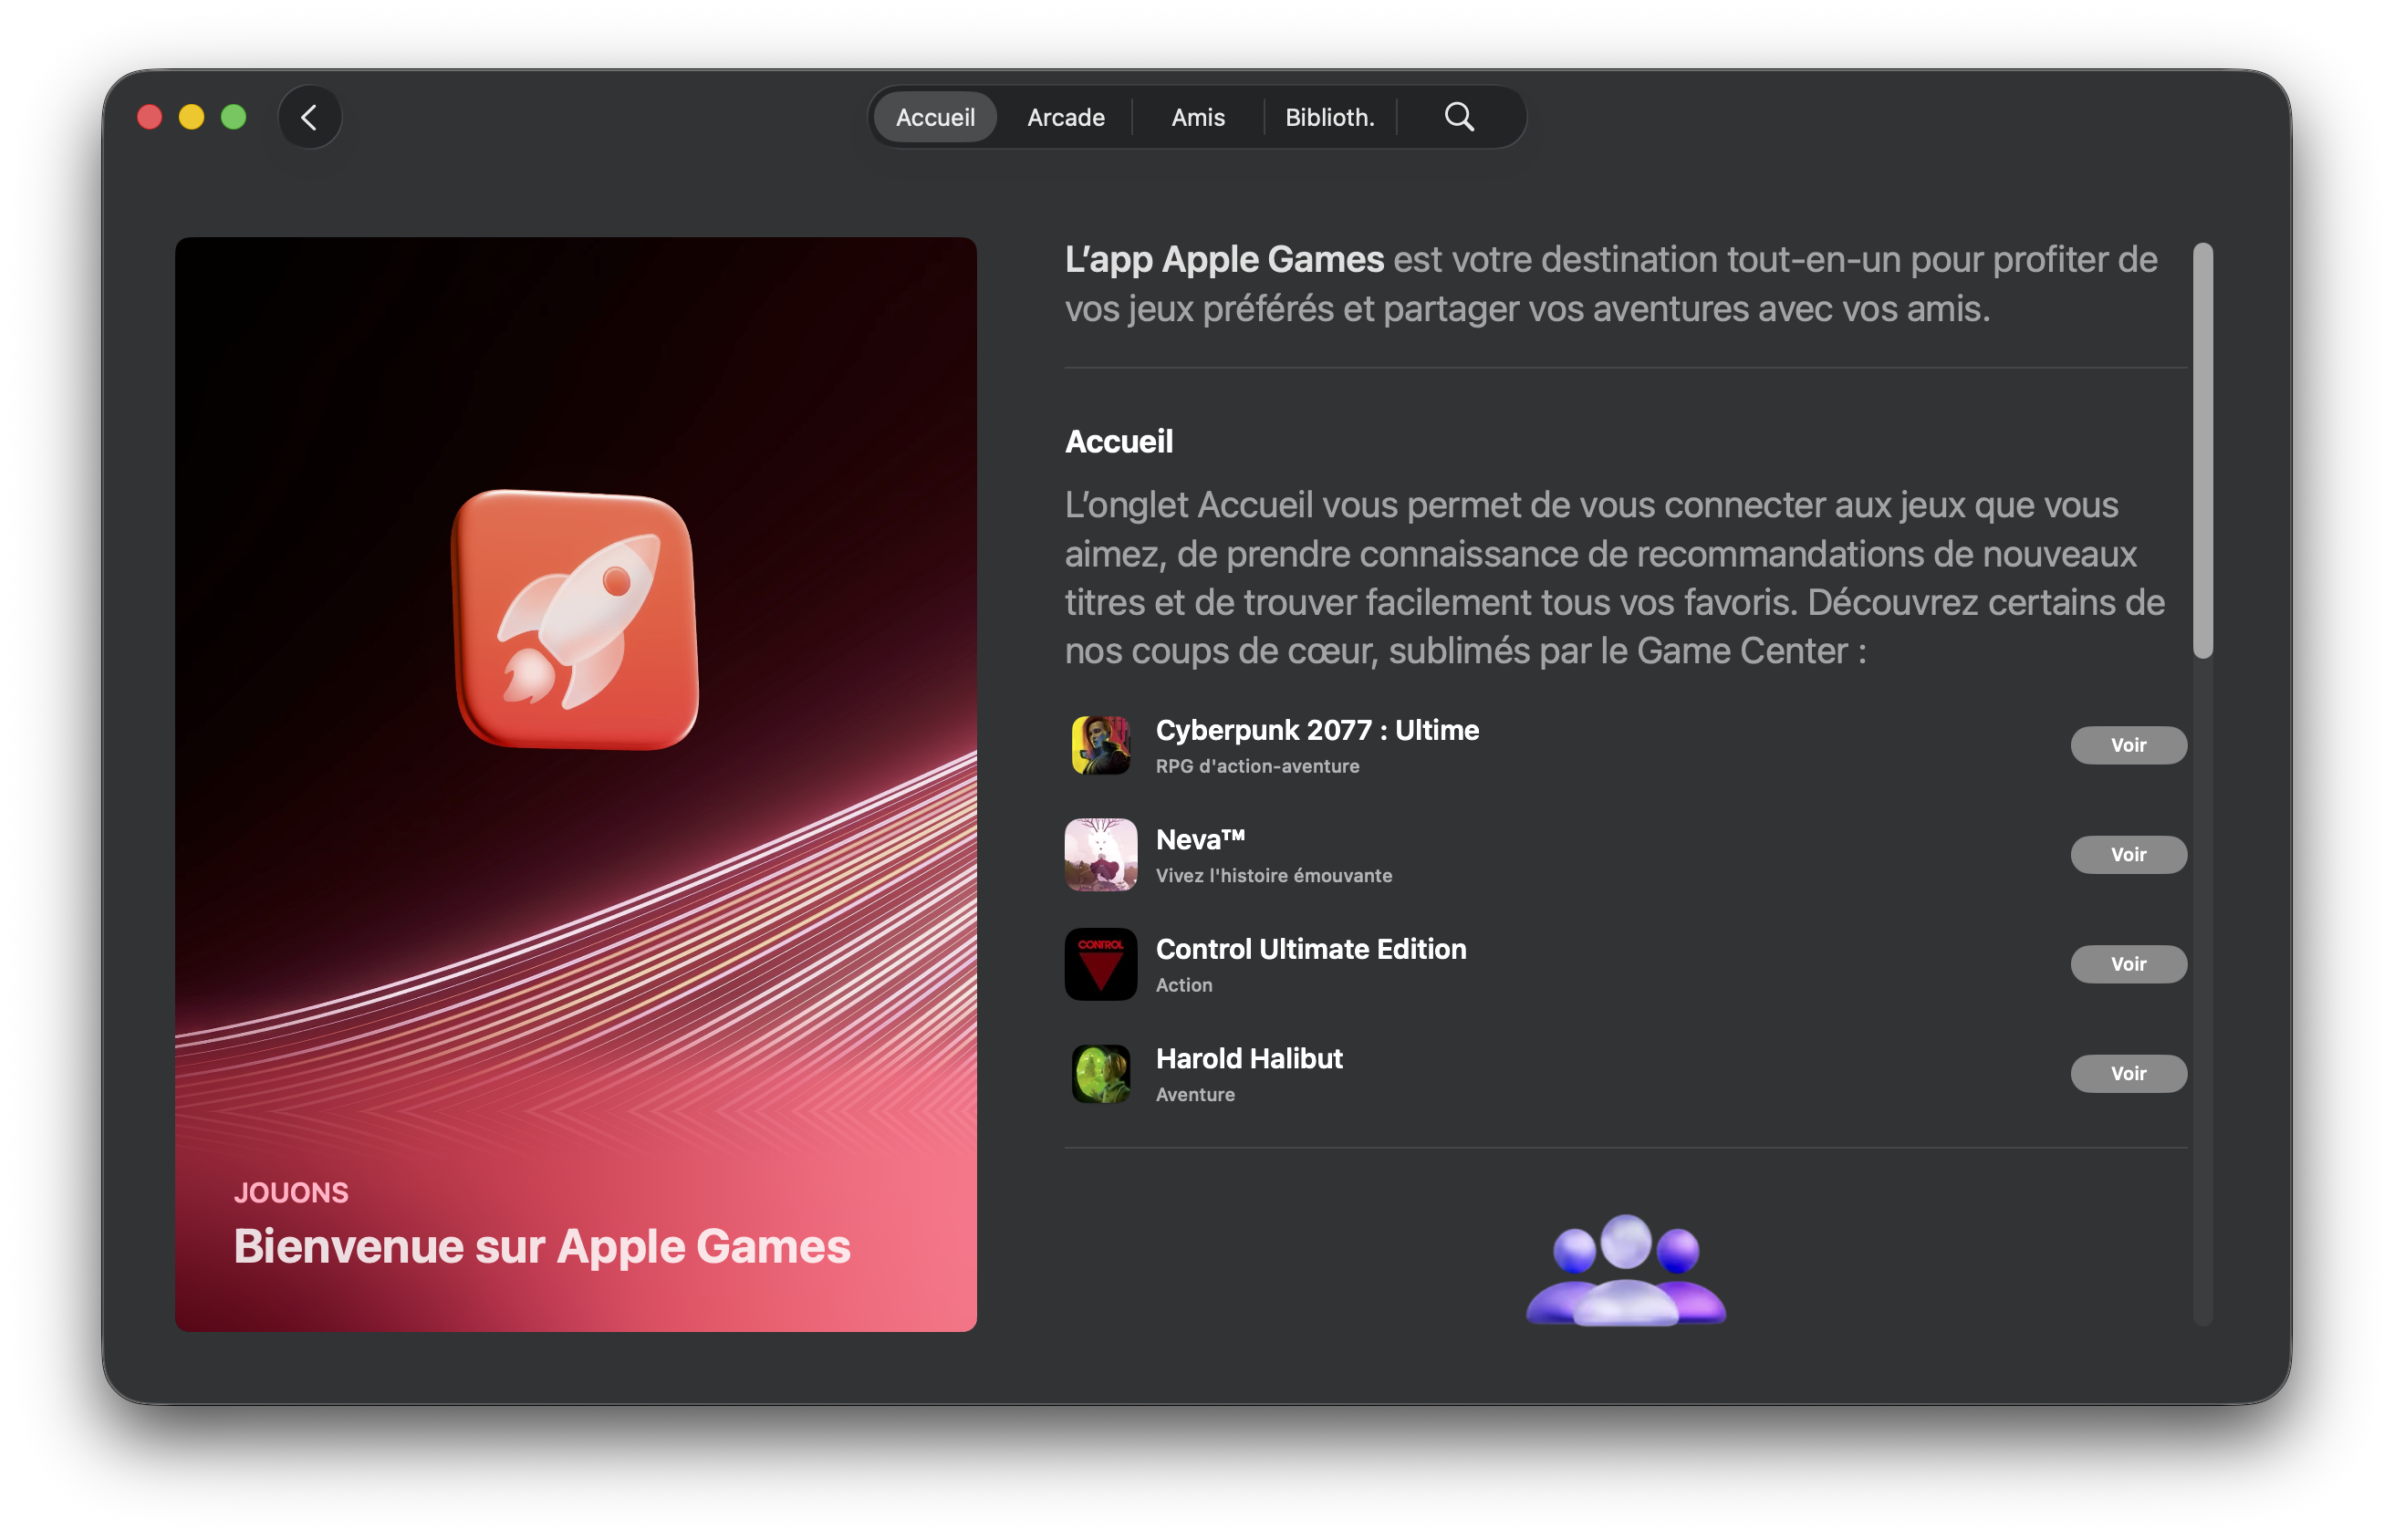Click the purple friends group icon
This screenshot has width=2394, height=1540.
pyautogui.click(x=1625, y=1270)
